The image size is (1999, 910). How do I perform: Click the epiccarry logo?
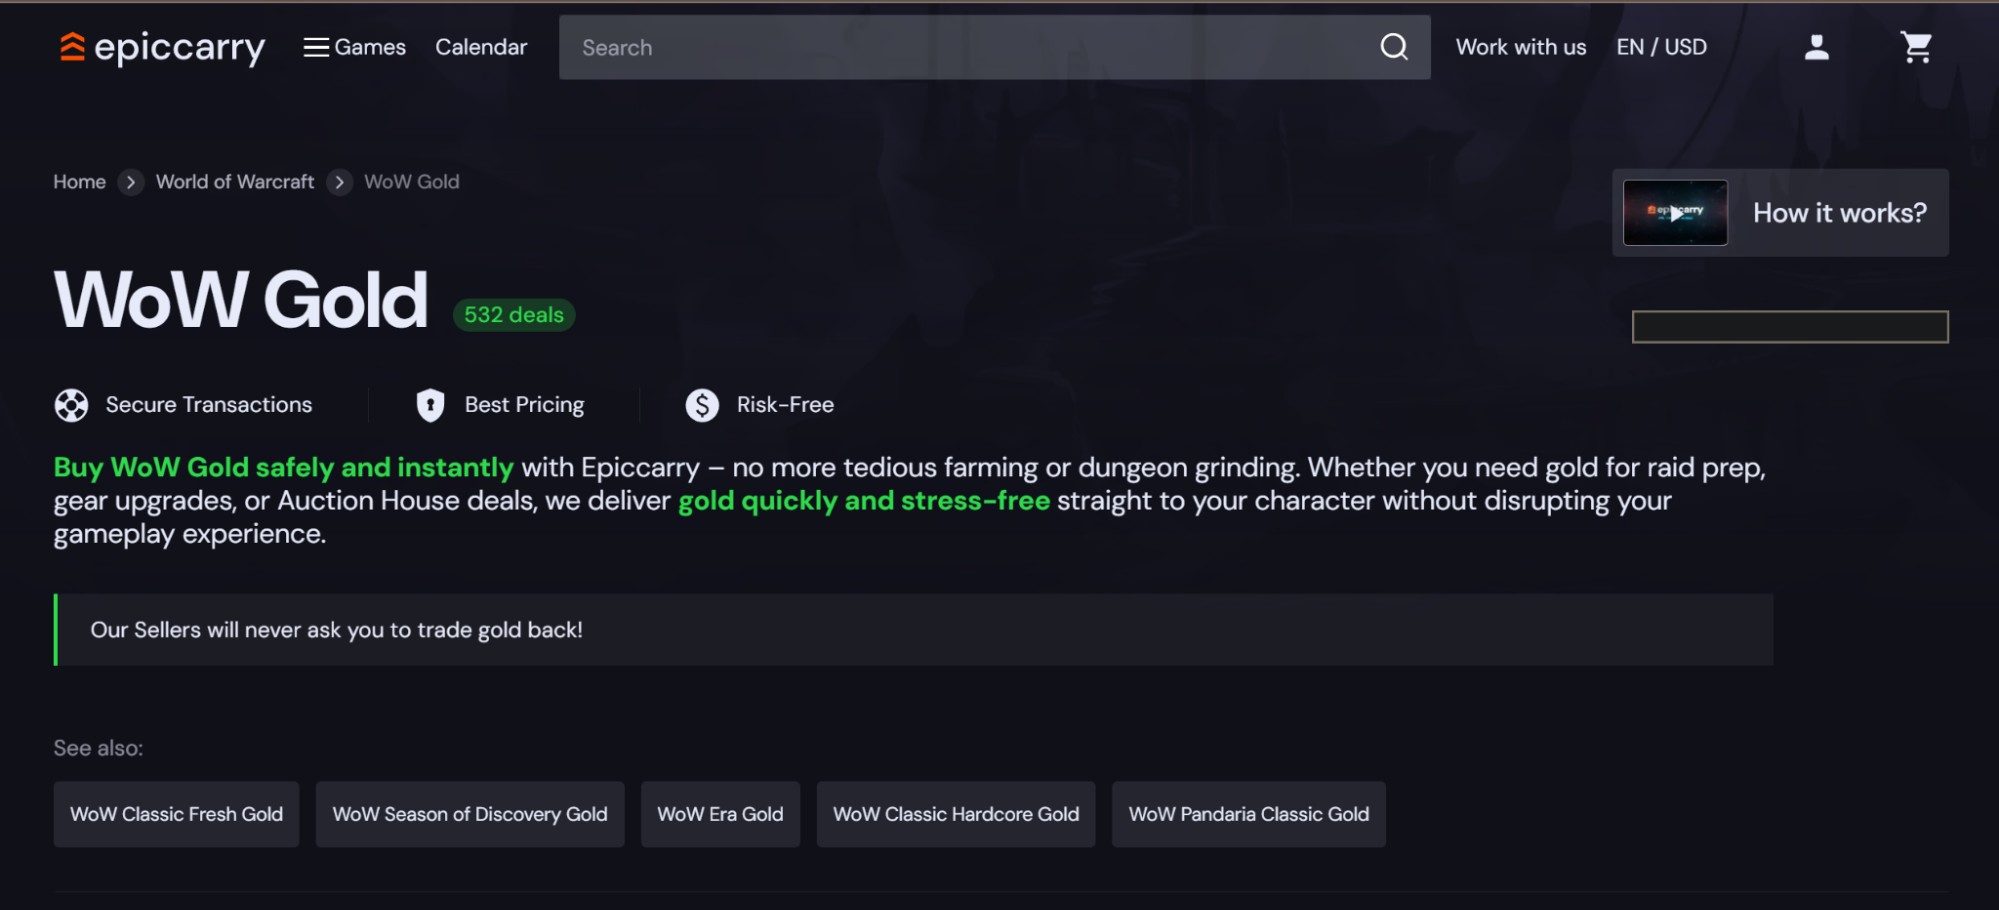point(162,47)
